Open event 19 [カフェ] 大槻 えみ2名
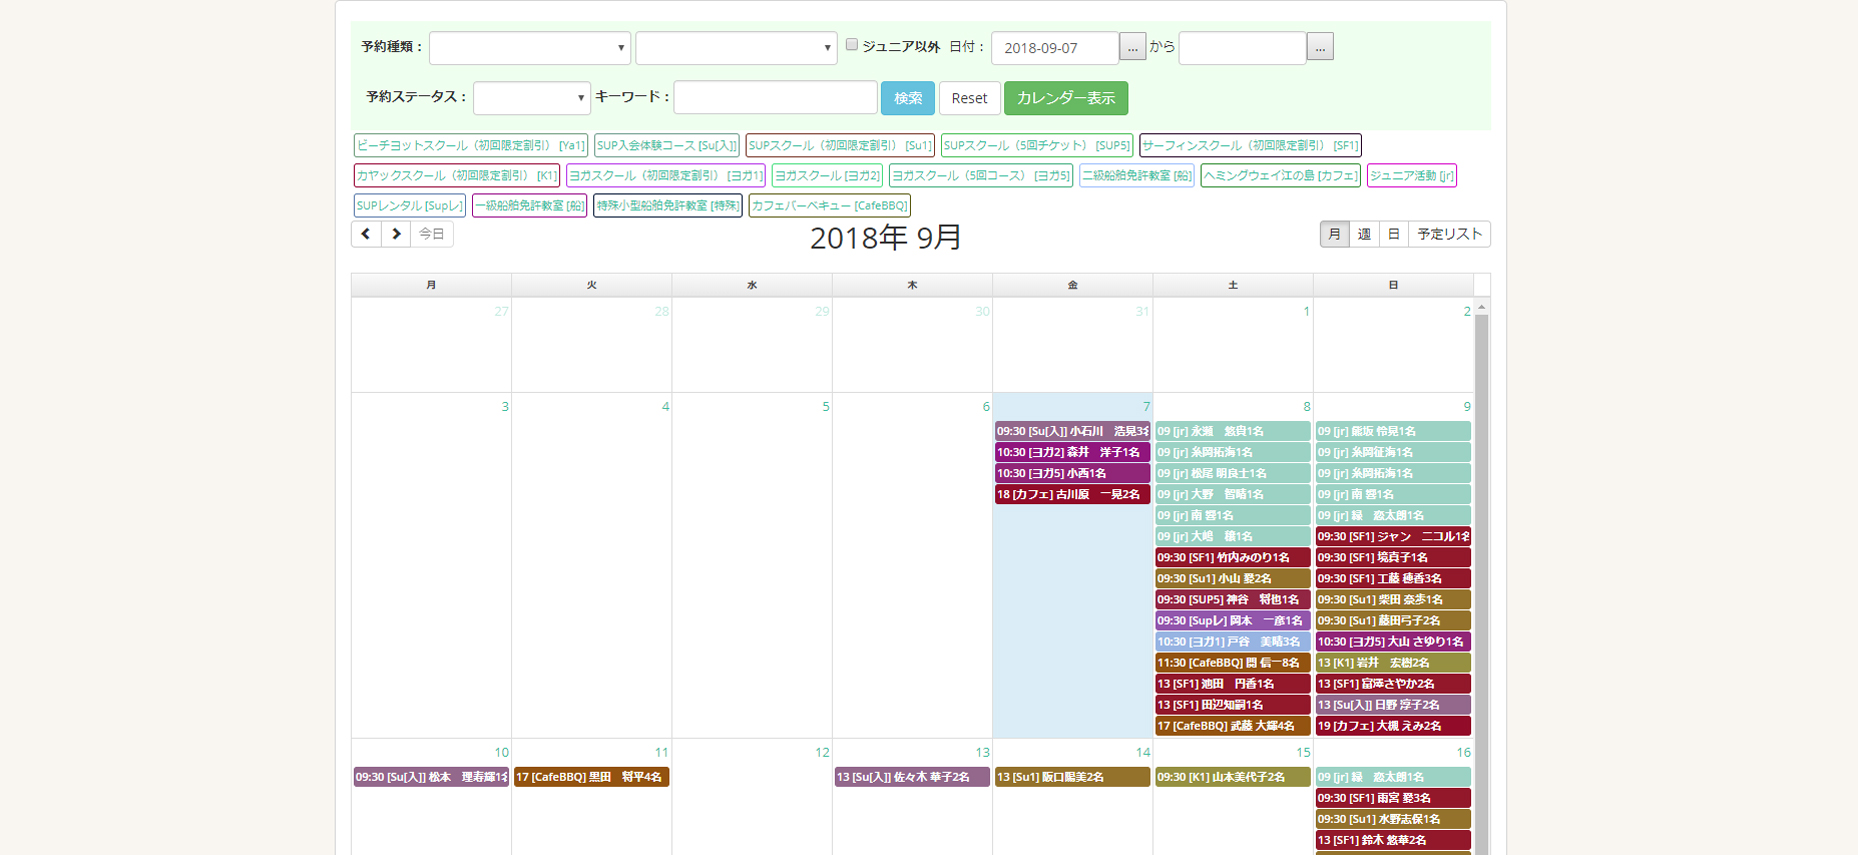 pos(1393,725)
